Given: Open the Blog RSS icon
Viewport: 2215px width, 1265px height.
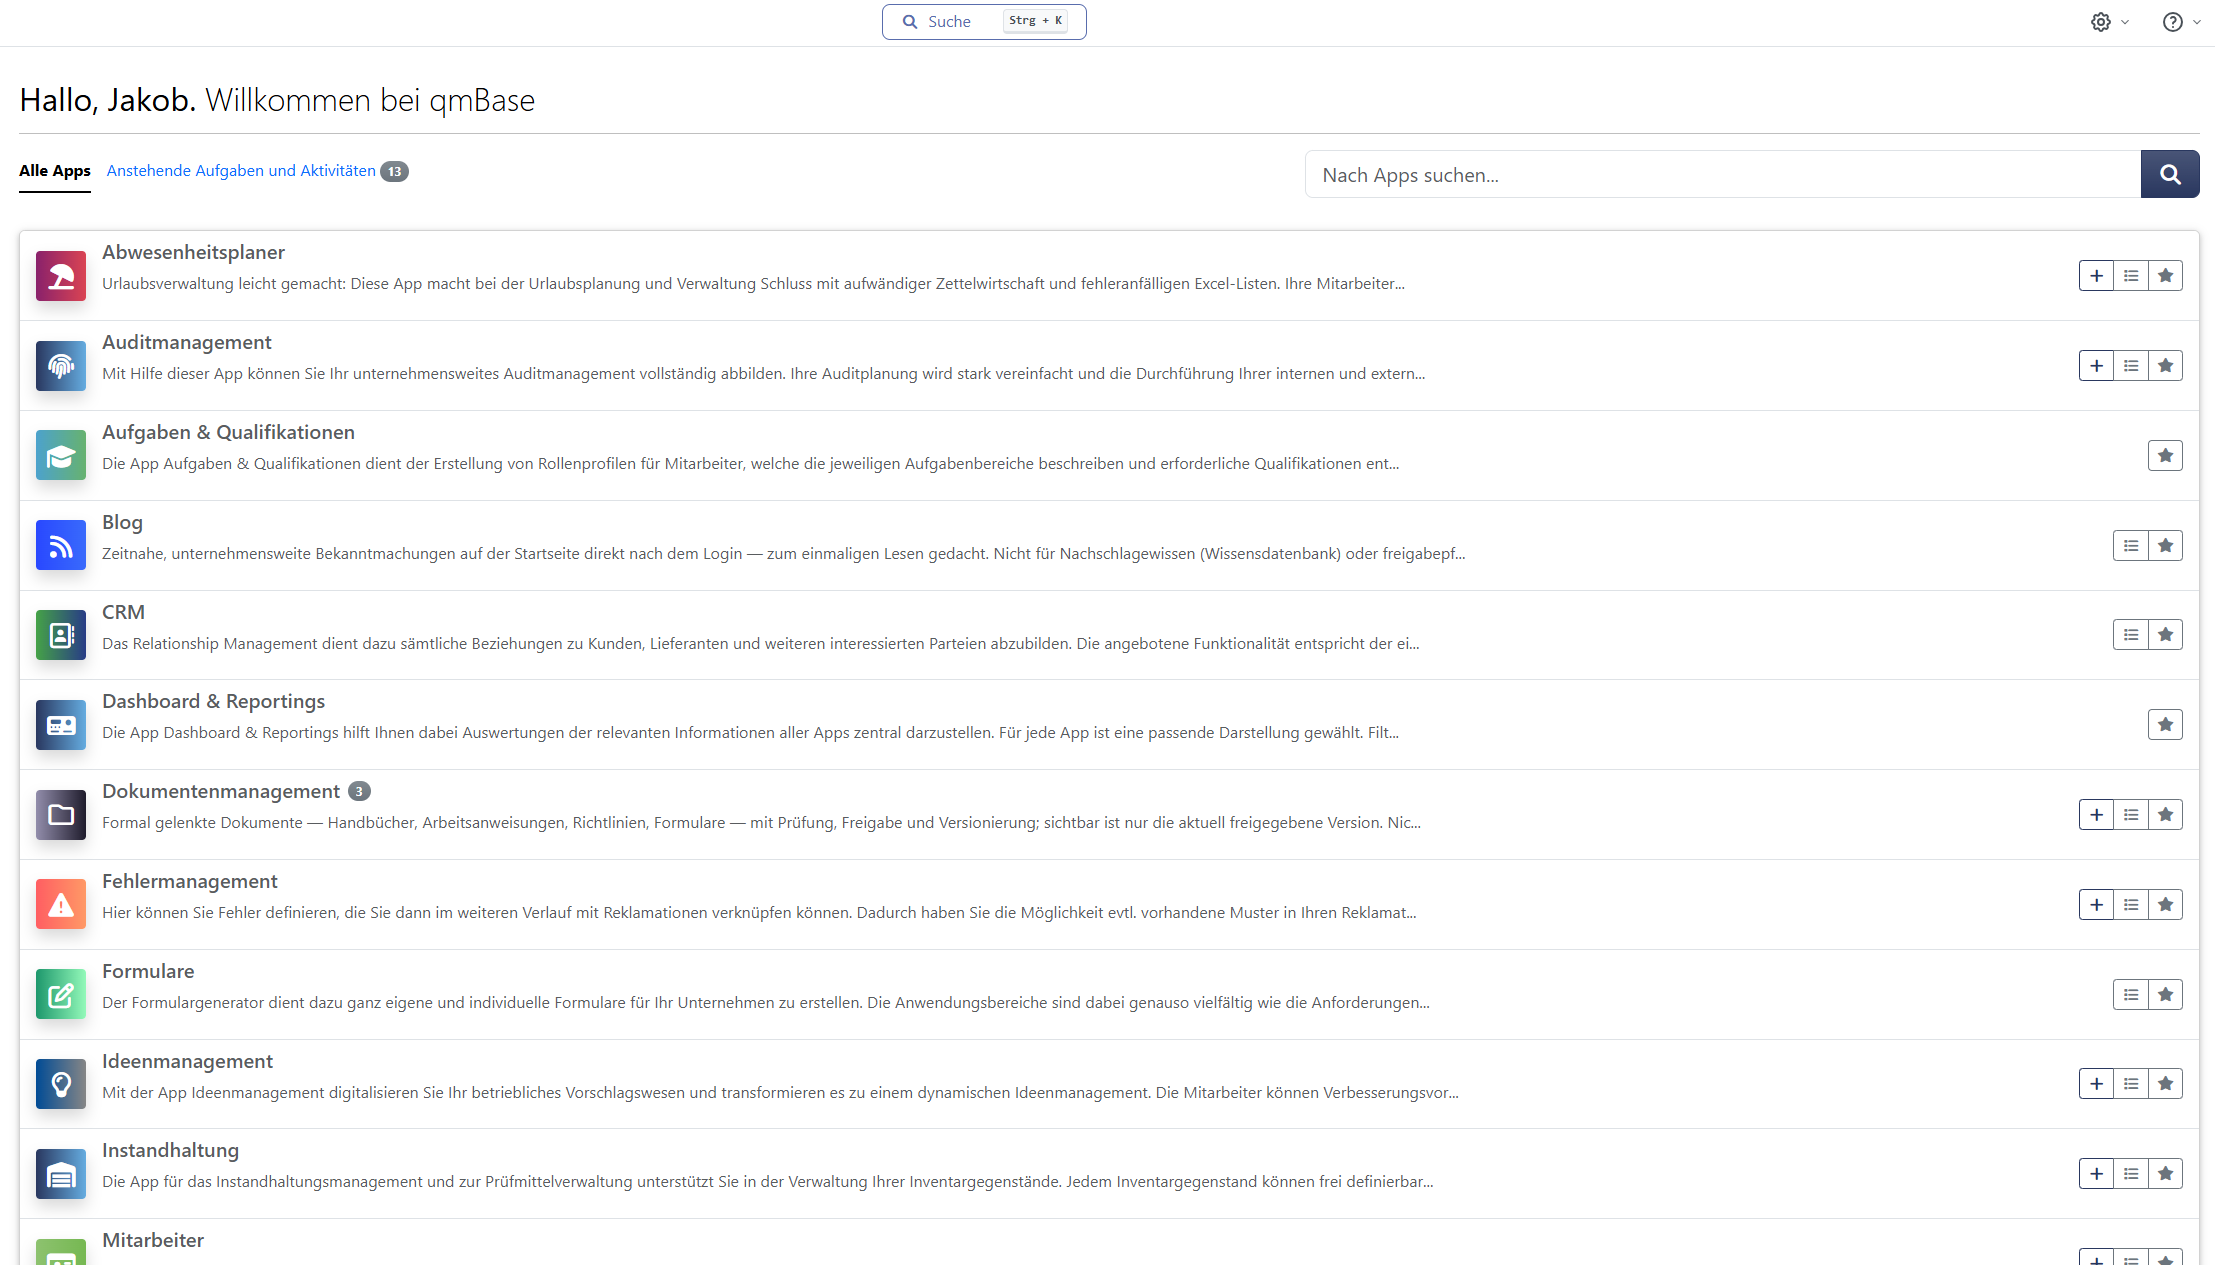Looking at the screenshot, I should coord(61,545).
